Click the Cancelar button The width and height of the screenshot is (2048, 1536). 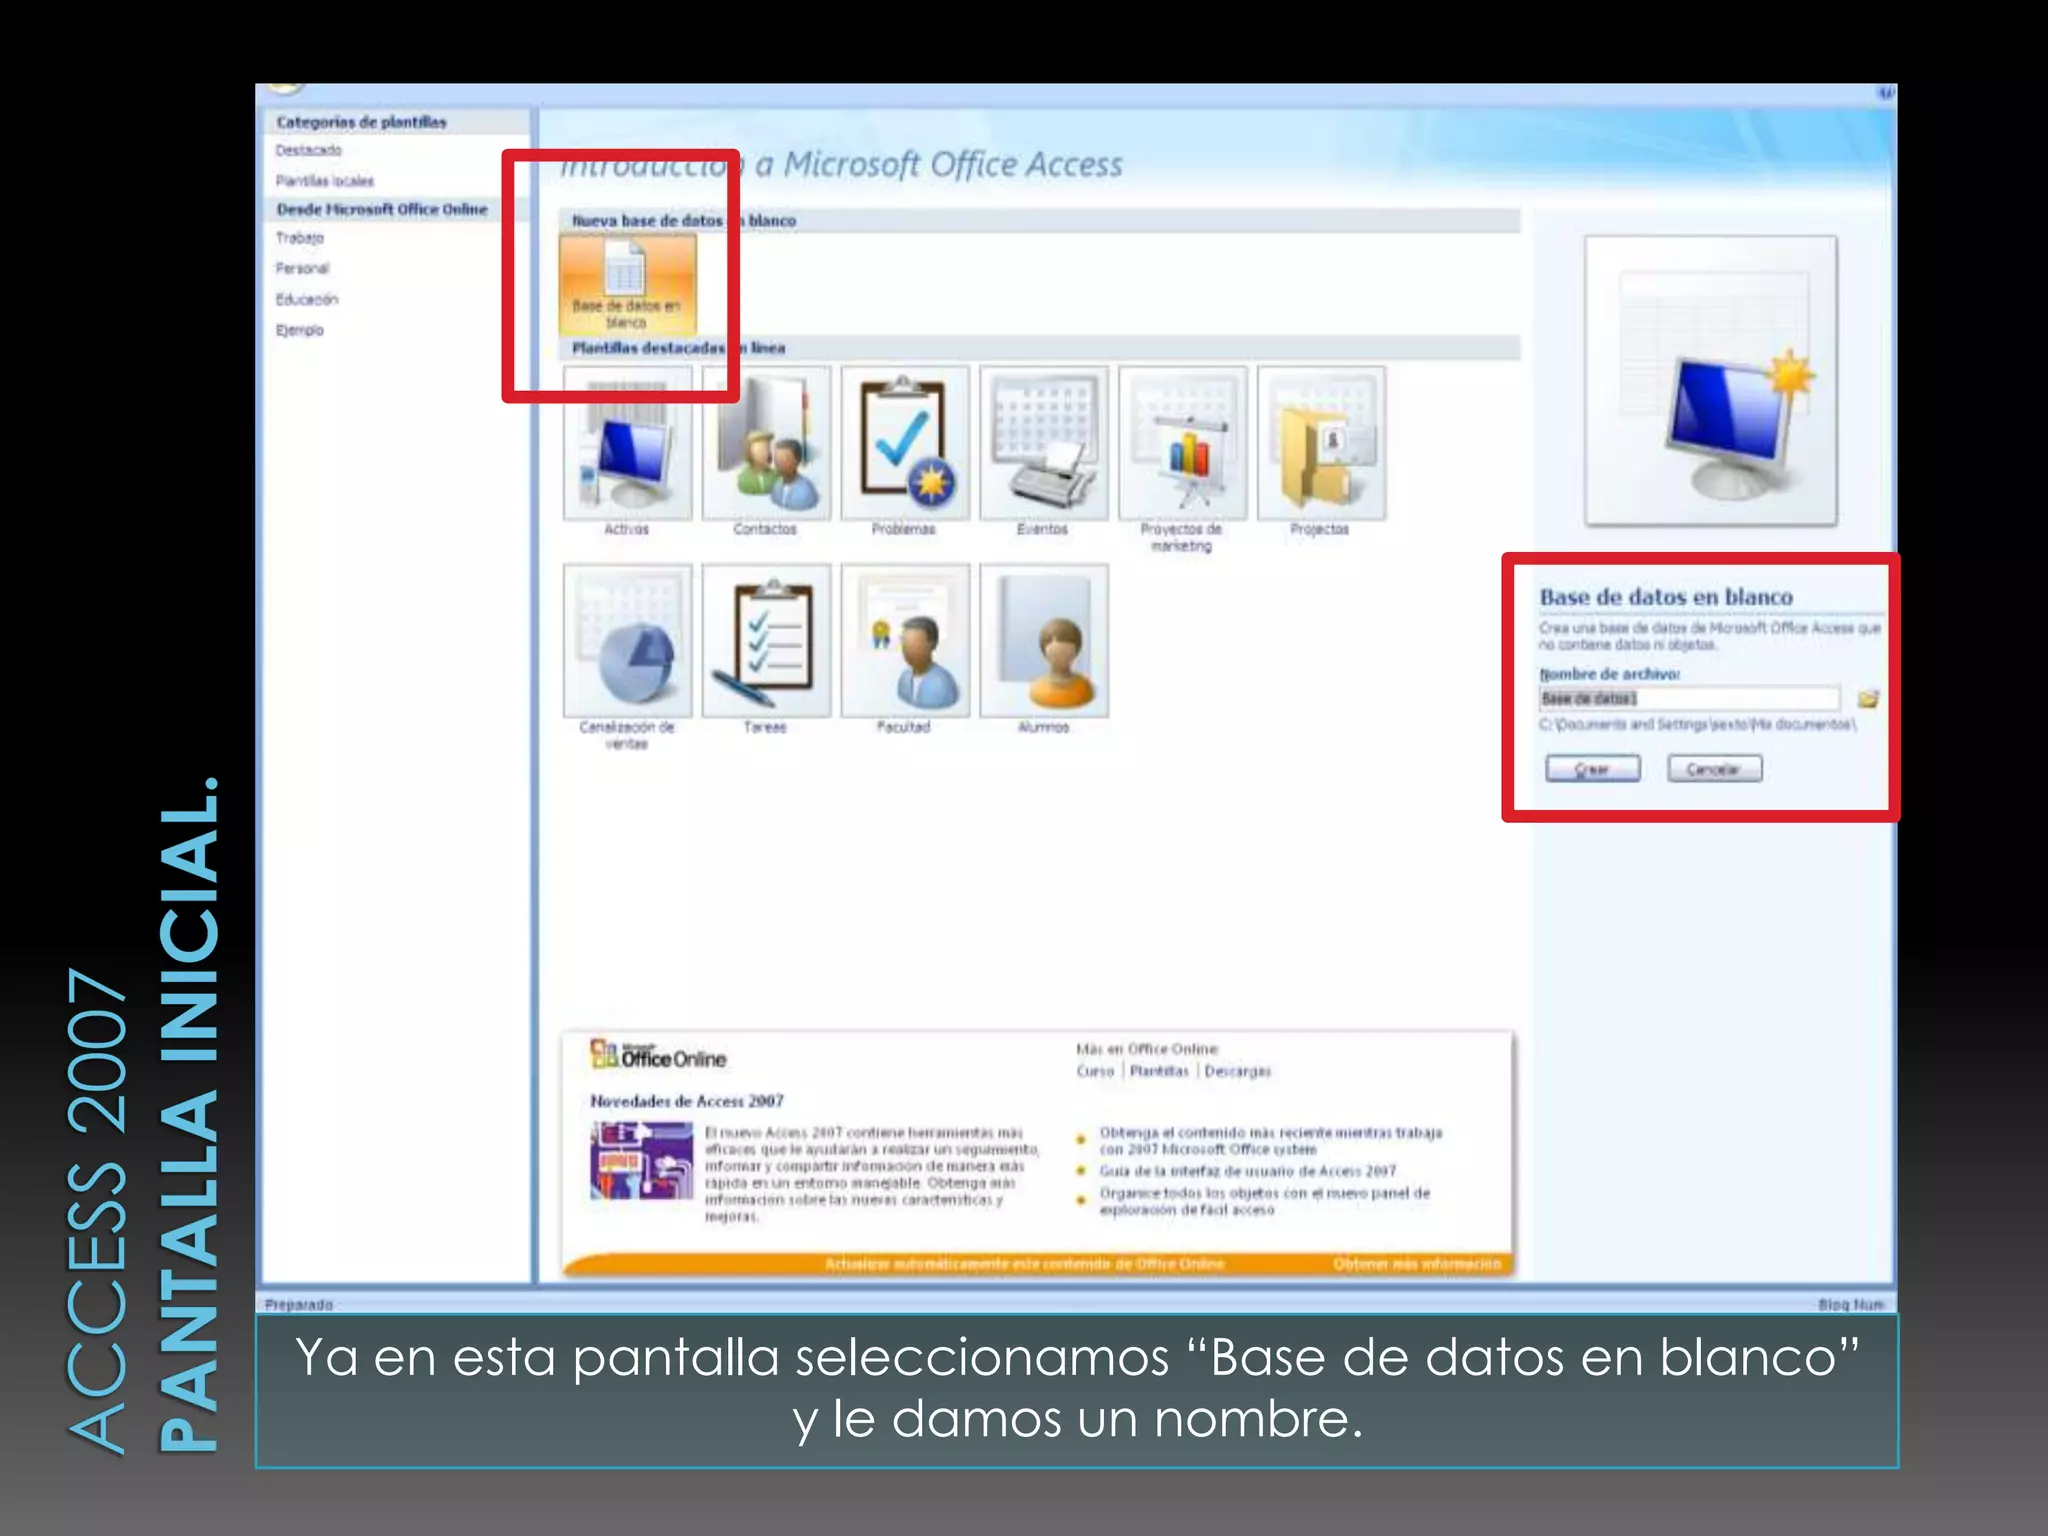coord(1714,769)
